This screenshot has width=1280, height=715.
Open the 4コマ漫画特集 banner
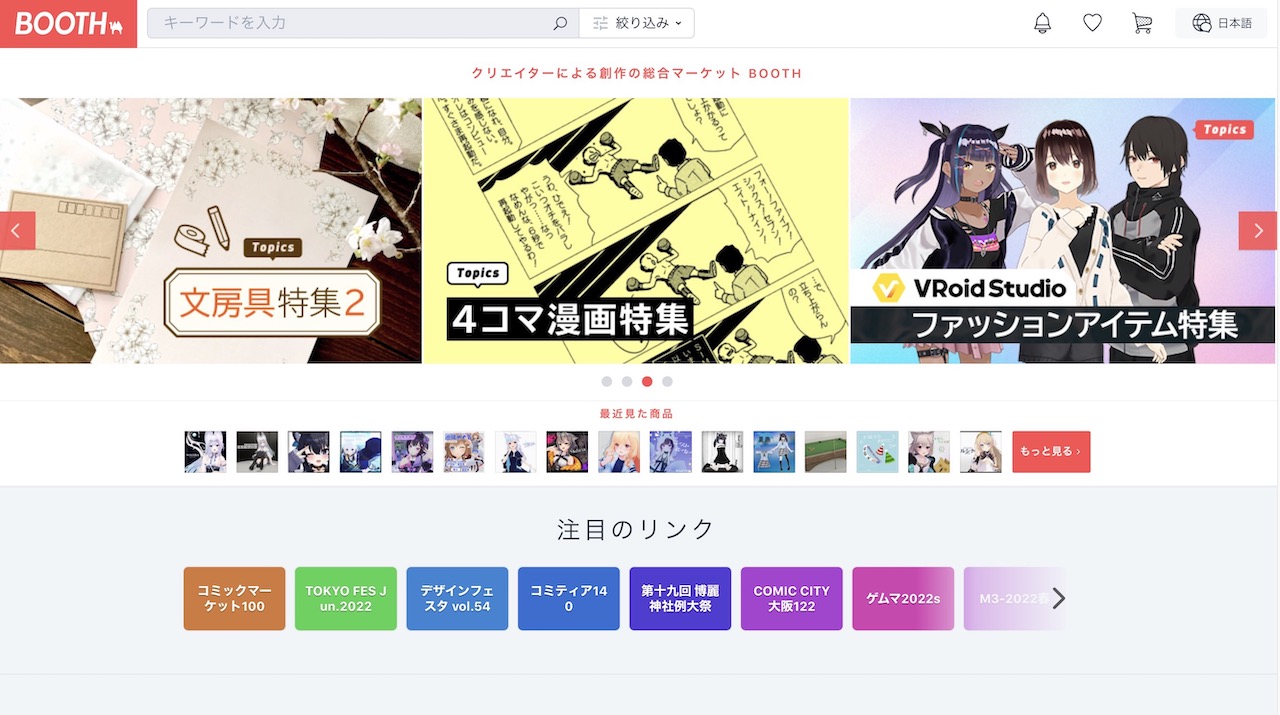point(635,231)
